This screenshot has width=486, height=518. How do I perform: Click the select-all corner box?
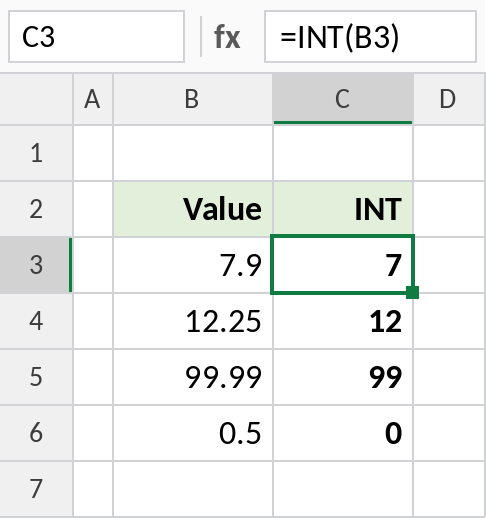tap(36, 99)
